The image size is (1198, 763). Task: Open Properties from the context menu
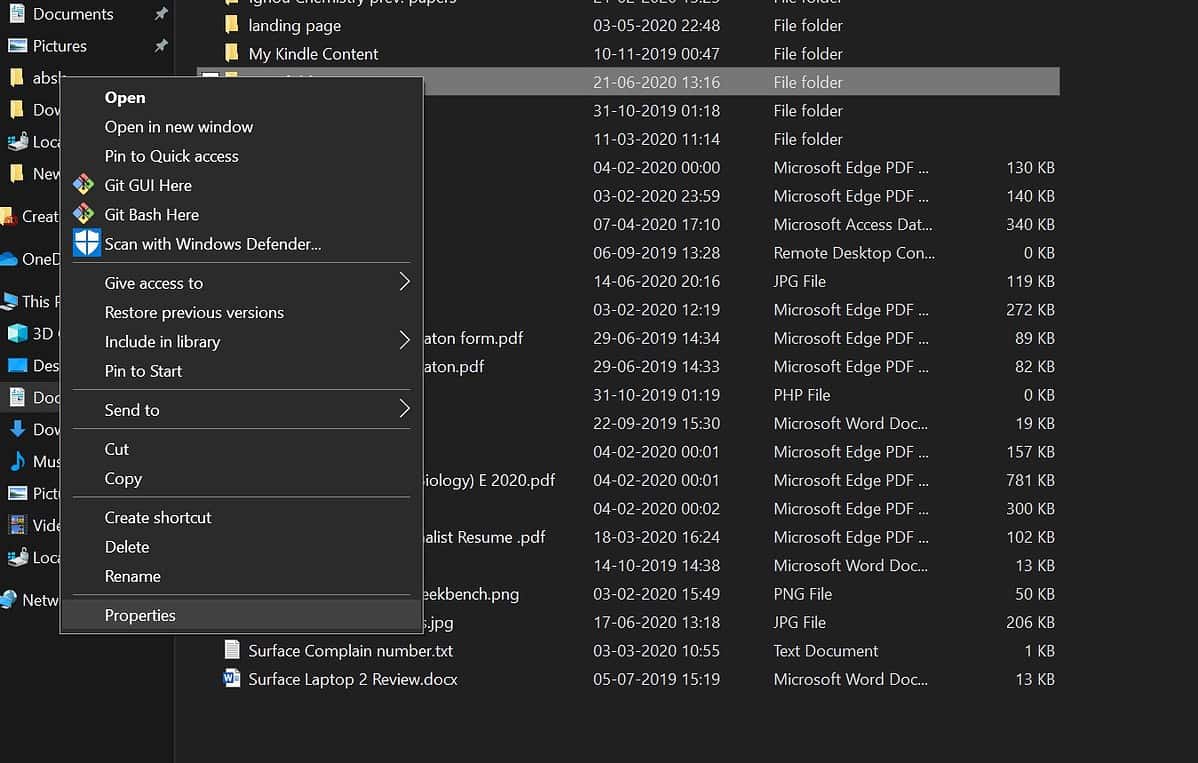140,615
